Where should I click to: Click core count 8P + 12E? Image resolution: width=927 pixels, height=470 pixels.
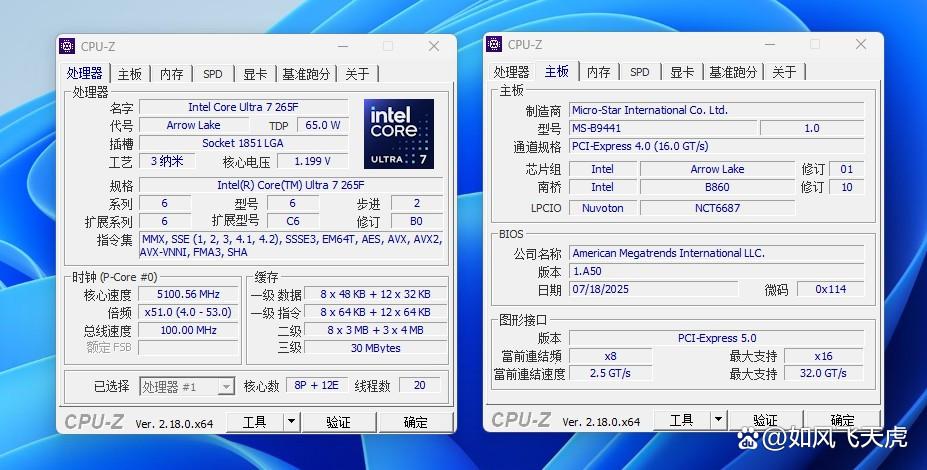317,385
